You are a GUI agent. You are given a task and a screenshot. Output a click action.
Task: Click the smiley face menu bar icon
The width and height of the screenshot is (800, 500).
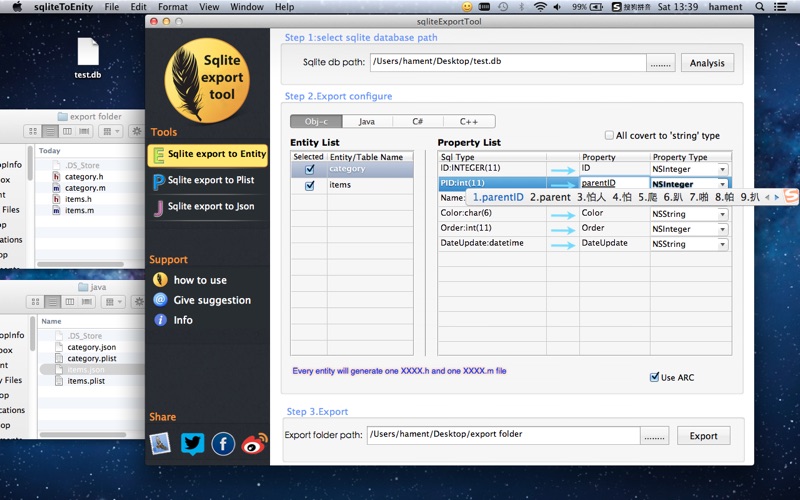[466, 7]
